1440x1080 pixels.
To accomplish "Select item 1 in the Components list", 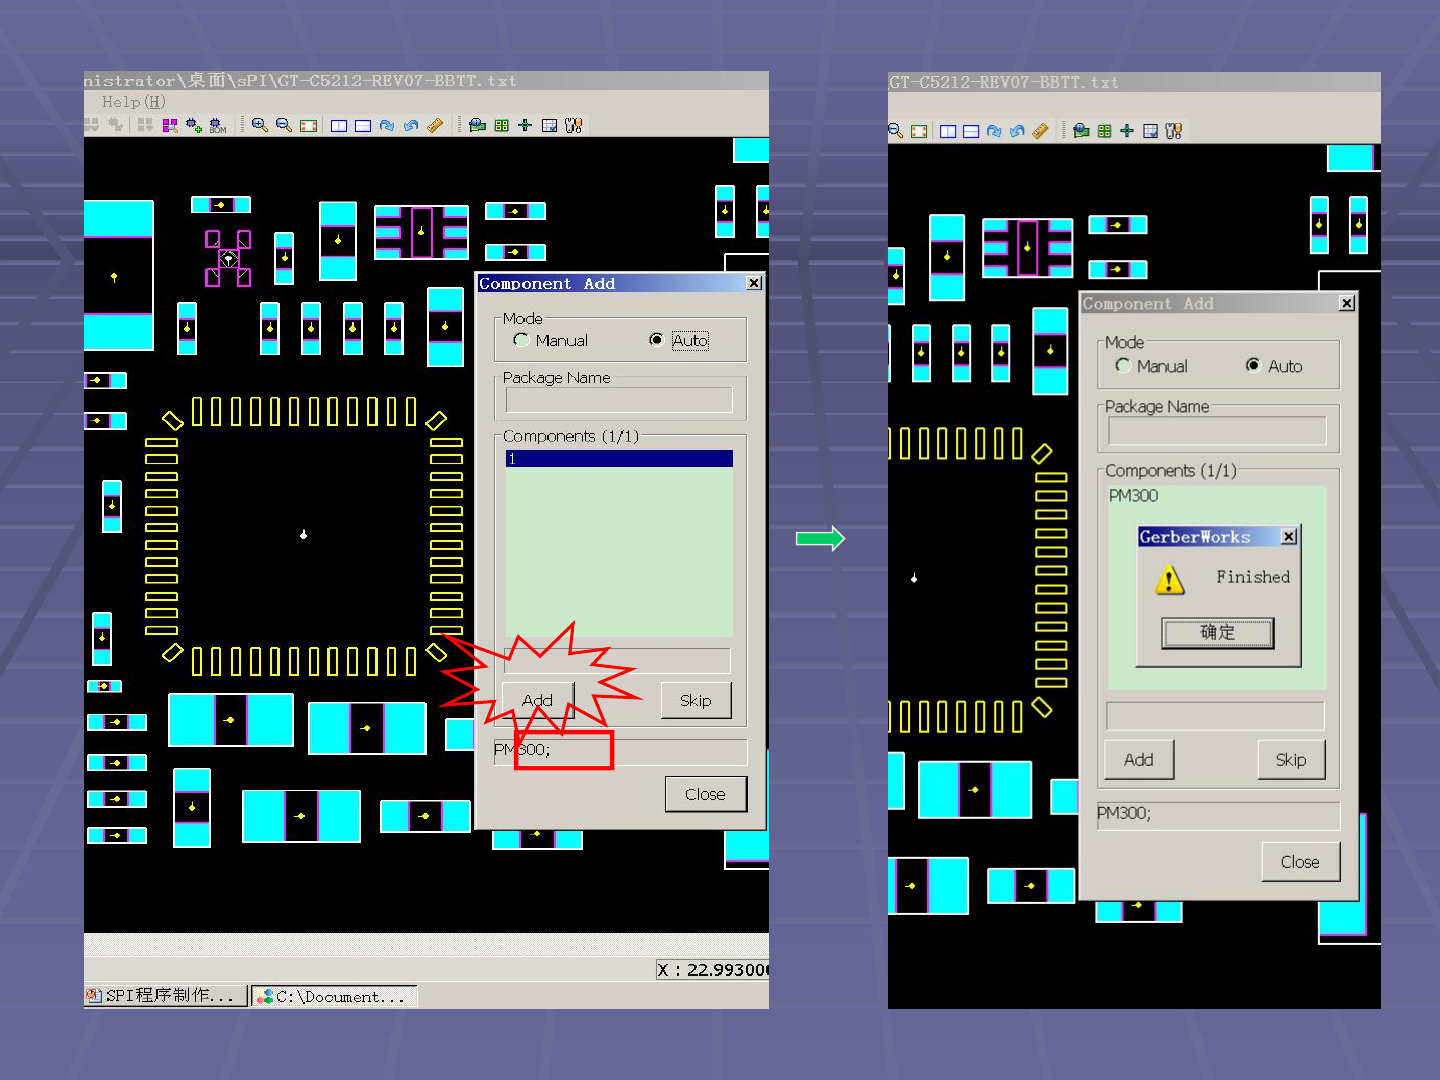I will click(619, 459).
